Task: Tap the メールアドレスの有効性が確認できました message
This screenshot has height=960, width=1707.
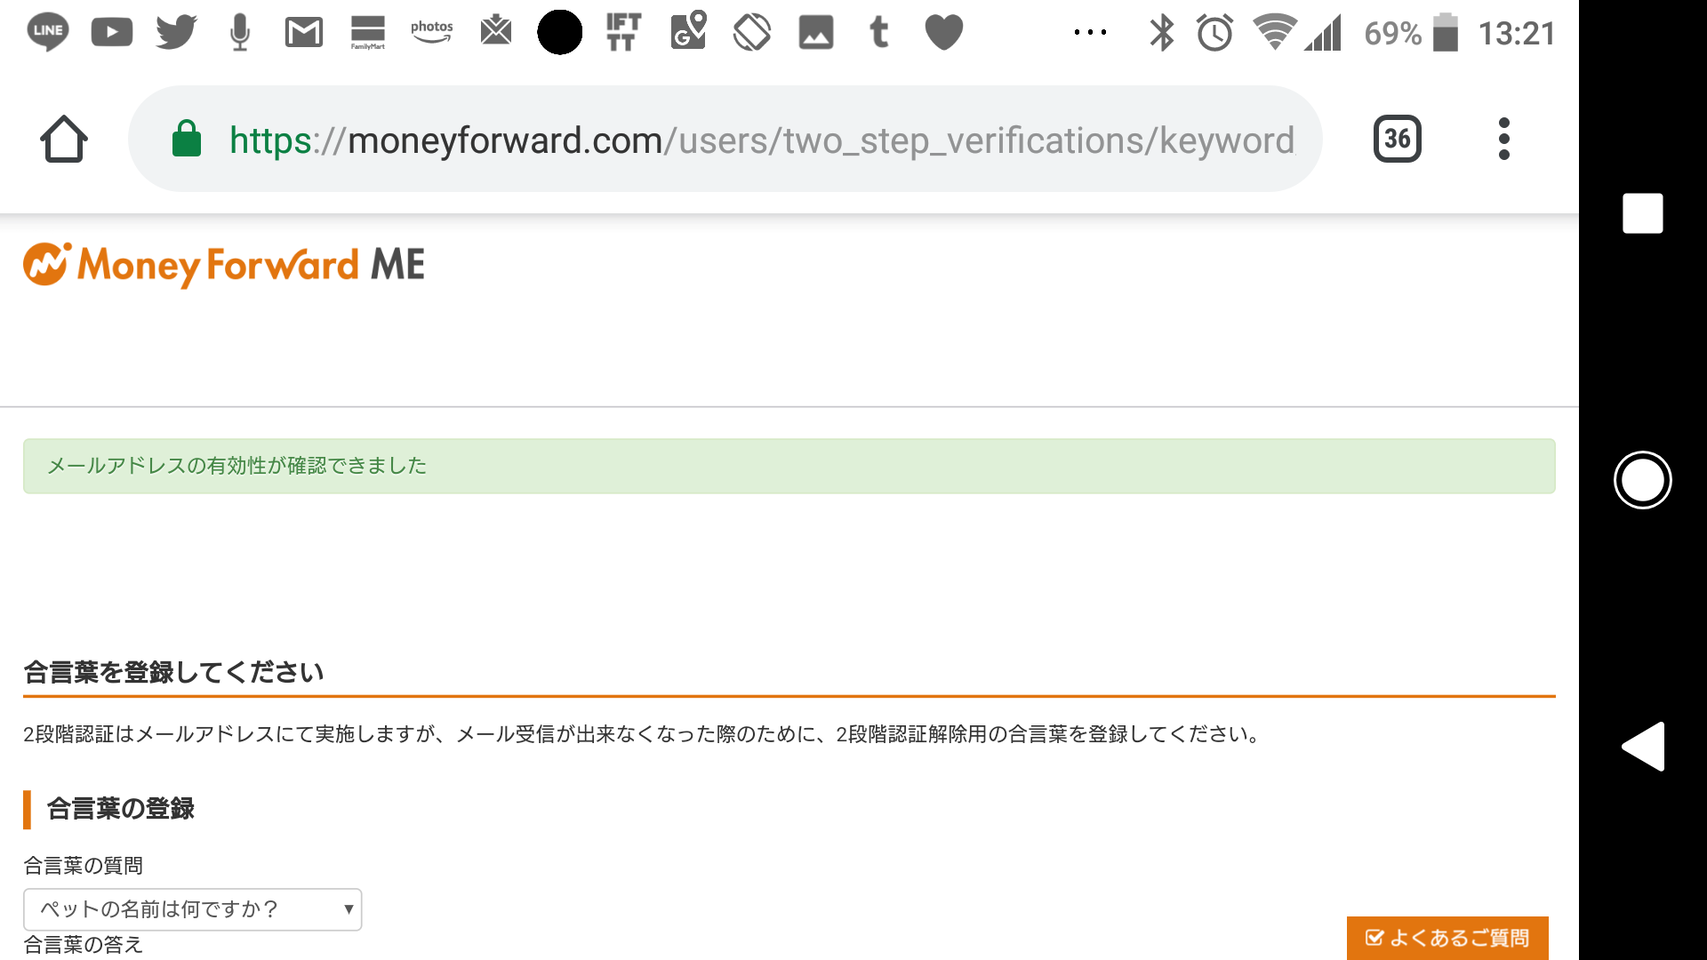Action: (237, 466)
